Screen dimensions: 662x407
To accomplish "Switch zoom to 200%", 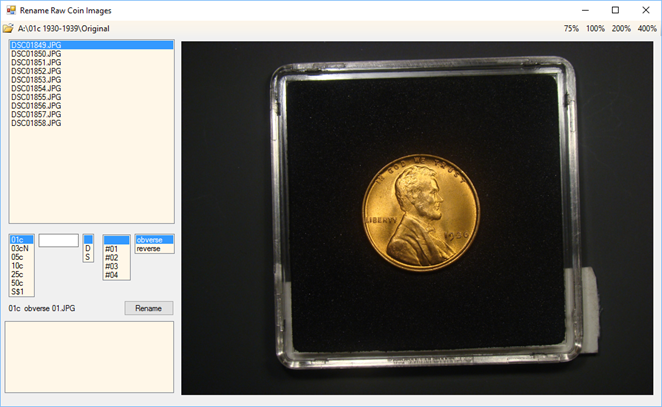I will (x=621, y=28).
